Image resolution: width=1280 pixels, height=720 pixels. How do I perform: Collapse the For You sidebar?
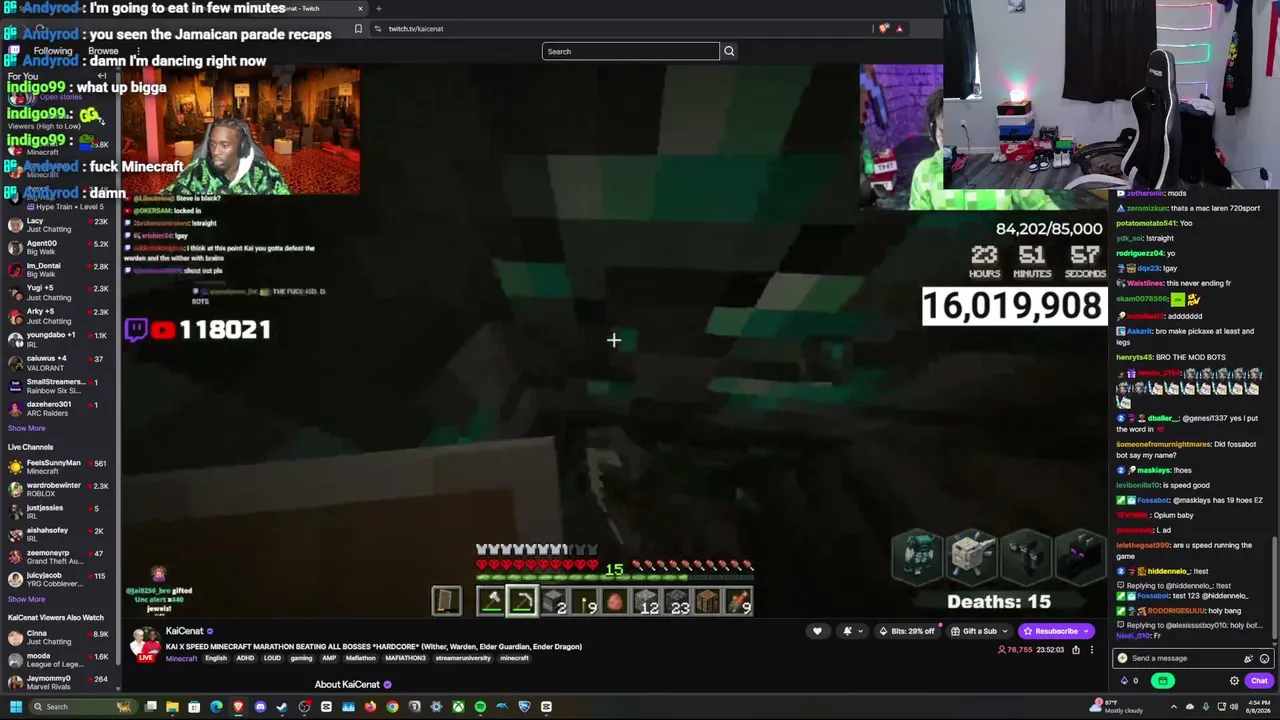(102, 76)
